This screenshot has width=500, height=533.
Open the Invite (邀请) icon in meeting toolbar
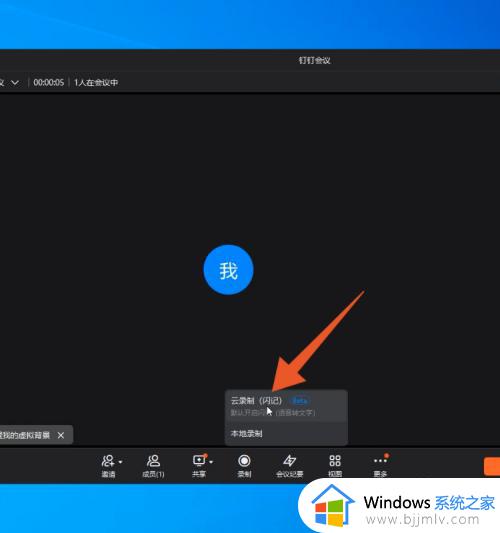[x=108, y=461]
